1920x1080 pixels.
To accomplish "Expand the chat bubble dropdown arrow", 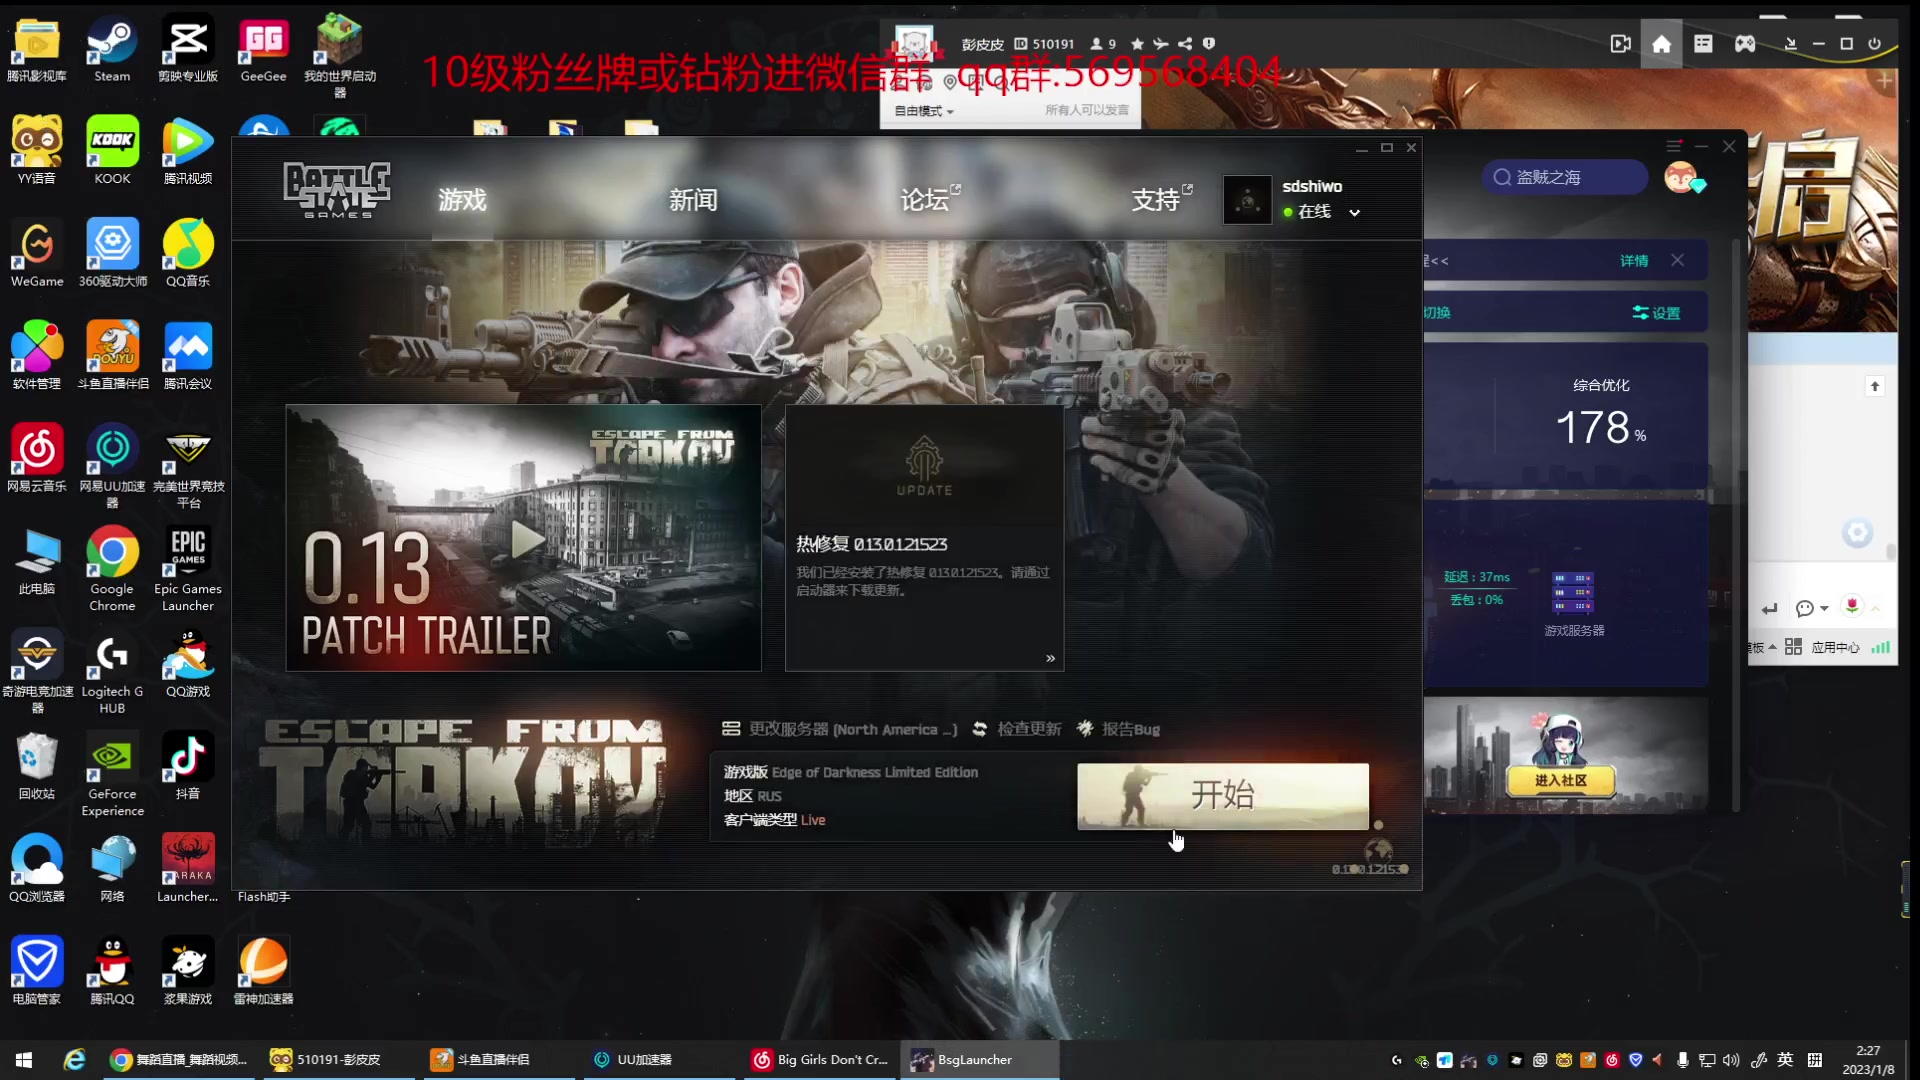I will click(1825, 609).
